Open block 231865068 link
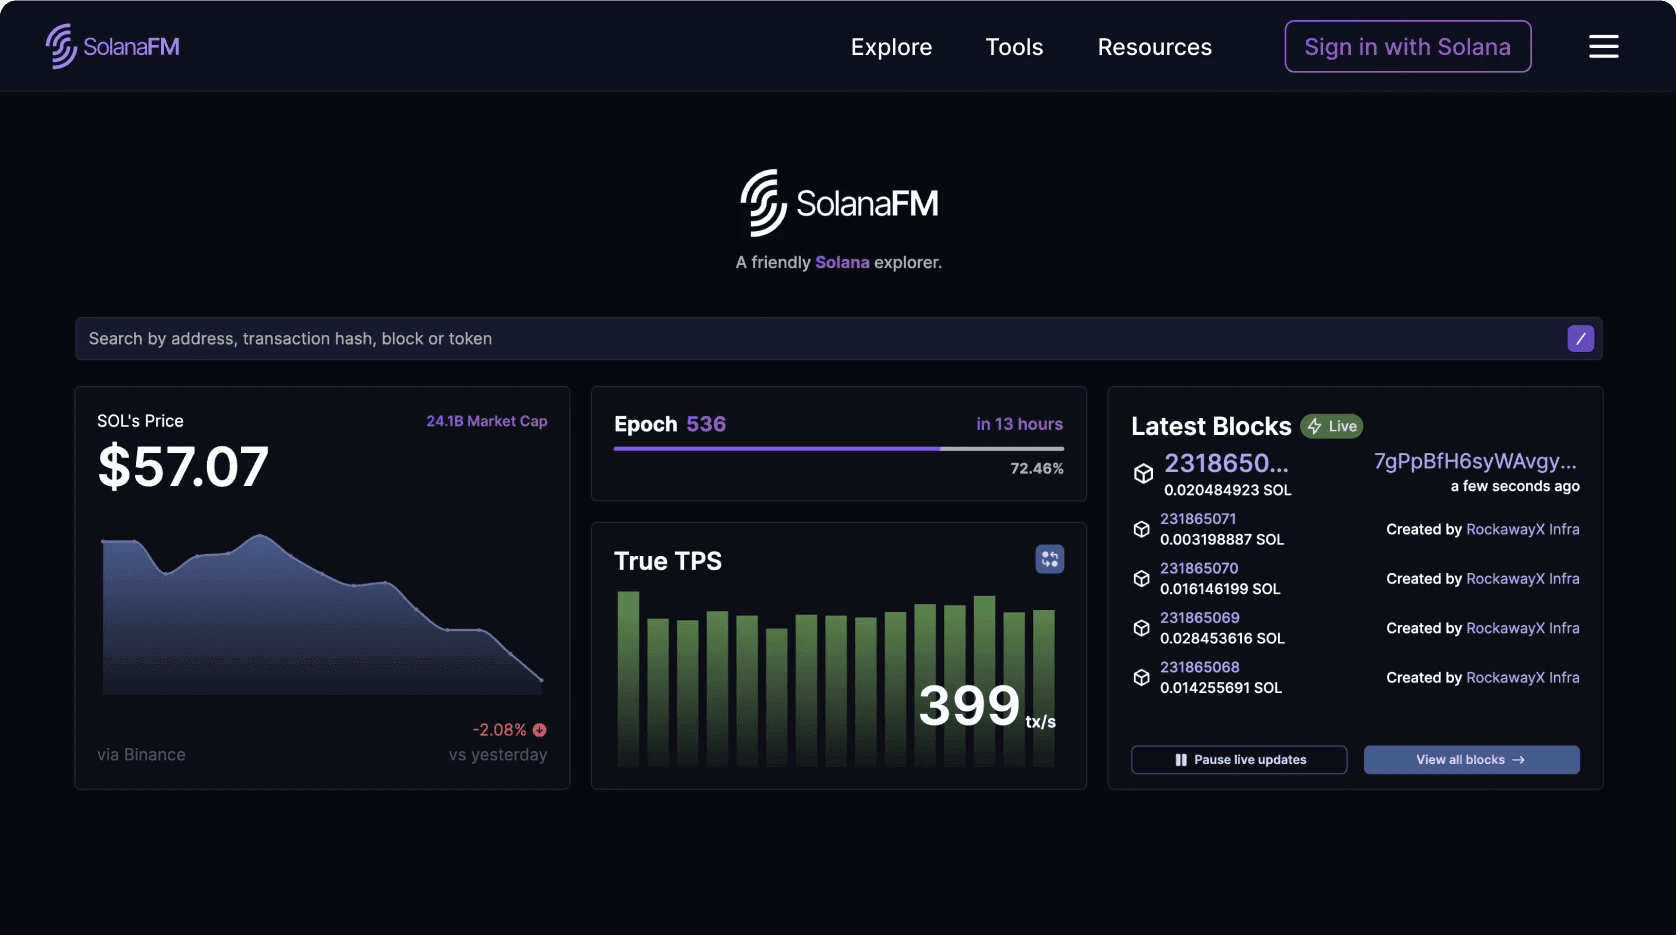Viewport: 1676px width, 935px height. tap(1200, 667)
